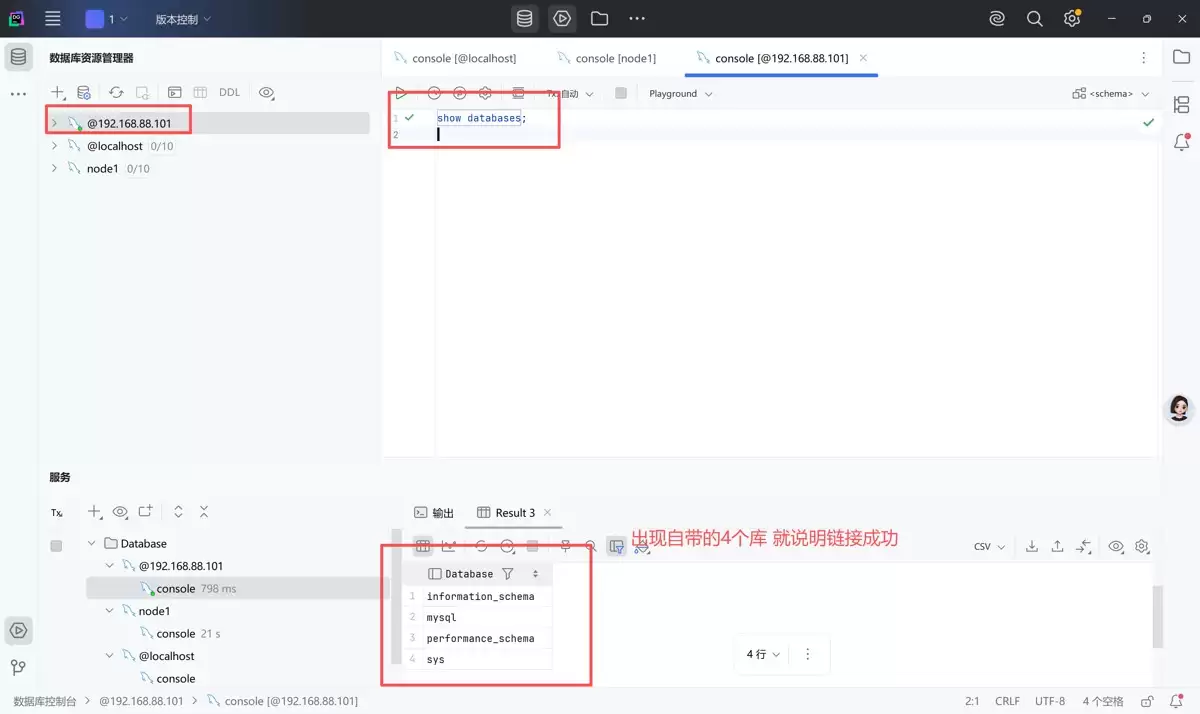Screen dimensions: 1200x714
Task: Open the project selector dropdown labeled 1
Action: (x=107, y=19)
